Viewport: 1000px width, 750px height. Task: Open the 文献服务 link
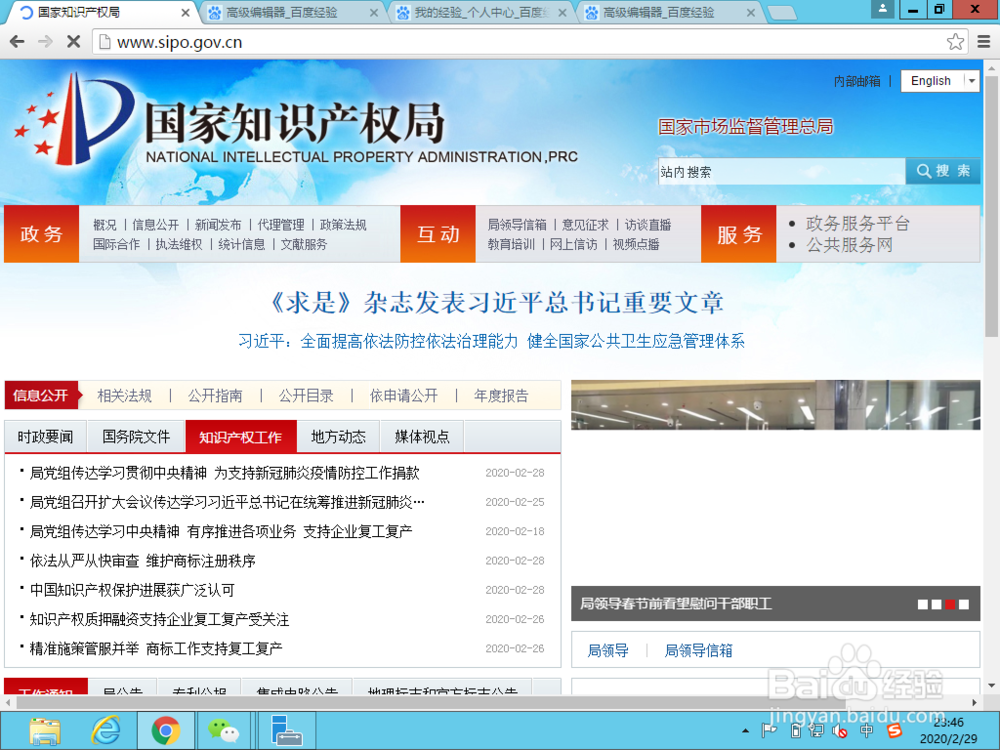[x=304, y=244]
